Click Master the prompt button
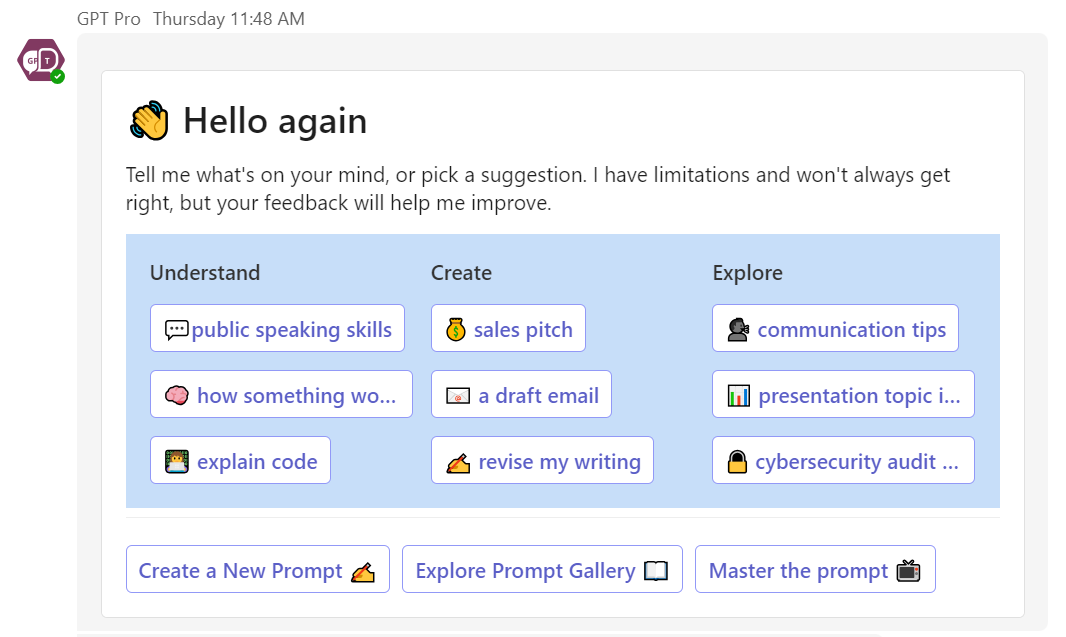The image size is (1066, 637). [x=815, y=570]
